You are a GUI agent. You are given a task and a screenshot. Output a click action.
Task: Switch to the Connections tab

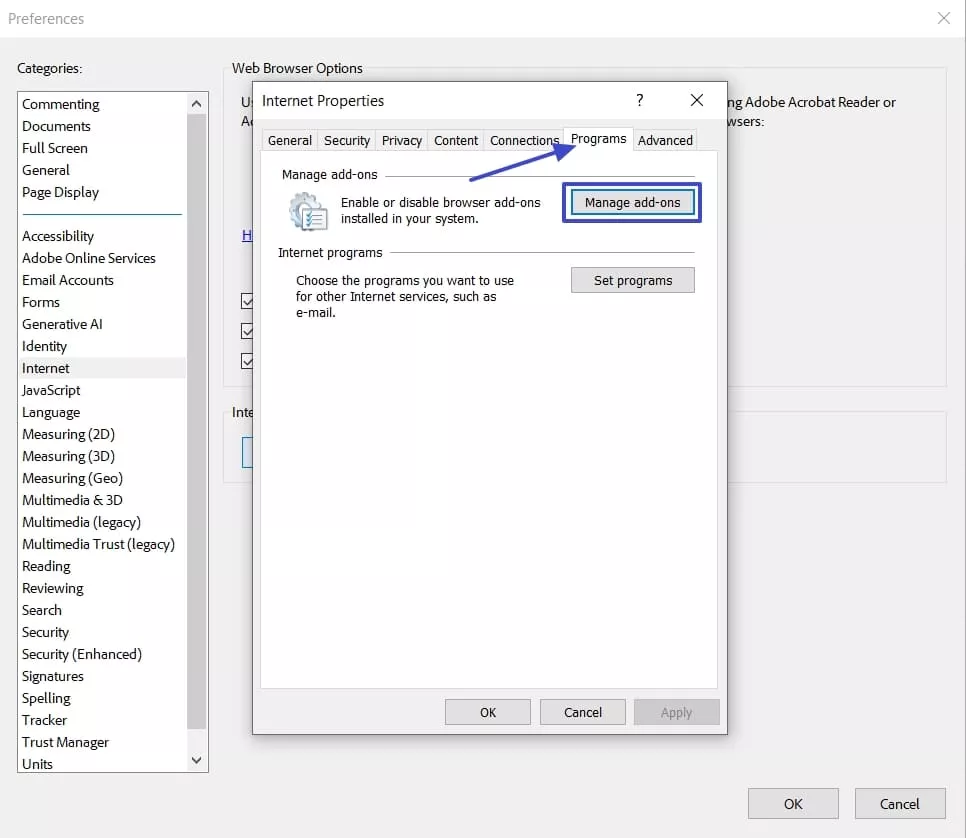coord(523,140)
